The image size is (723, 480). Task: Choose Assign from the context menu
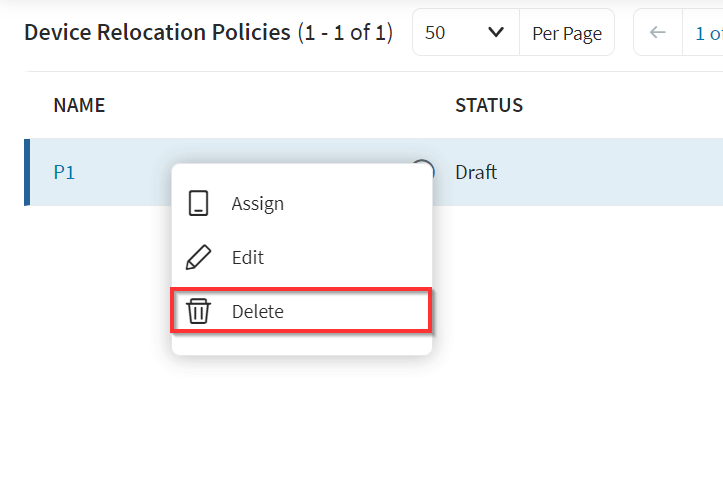pyautogui.click(x=257, y=203)
